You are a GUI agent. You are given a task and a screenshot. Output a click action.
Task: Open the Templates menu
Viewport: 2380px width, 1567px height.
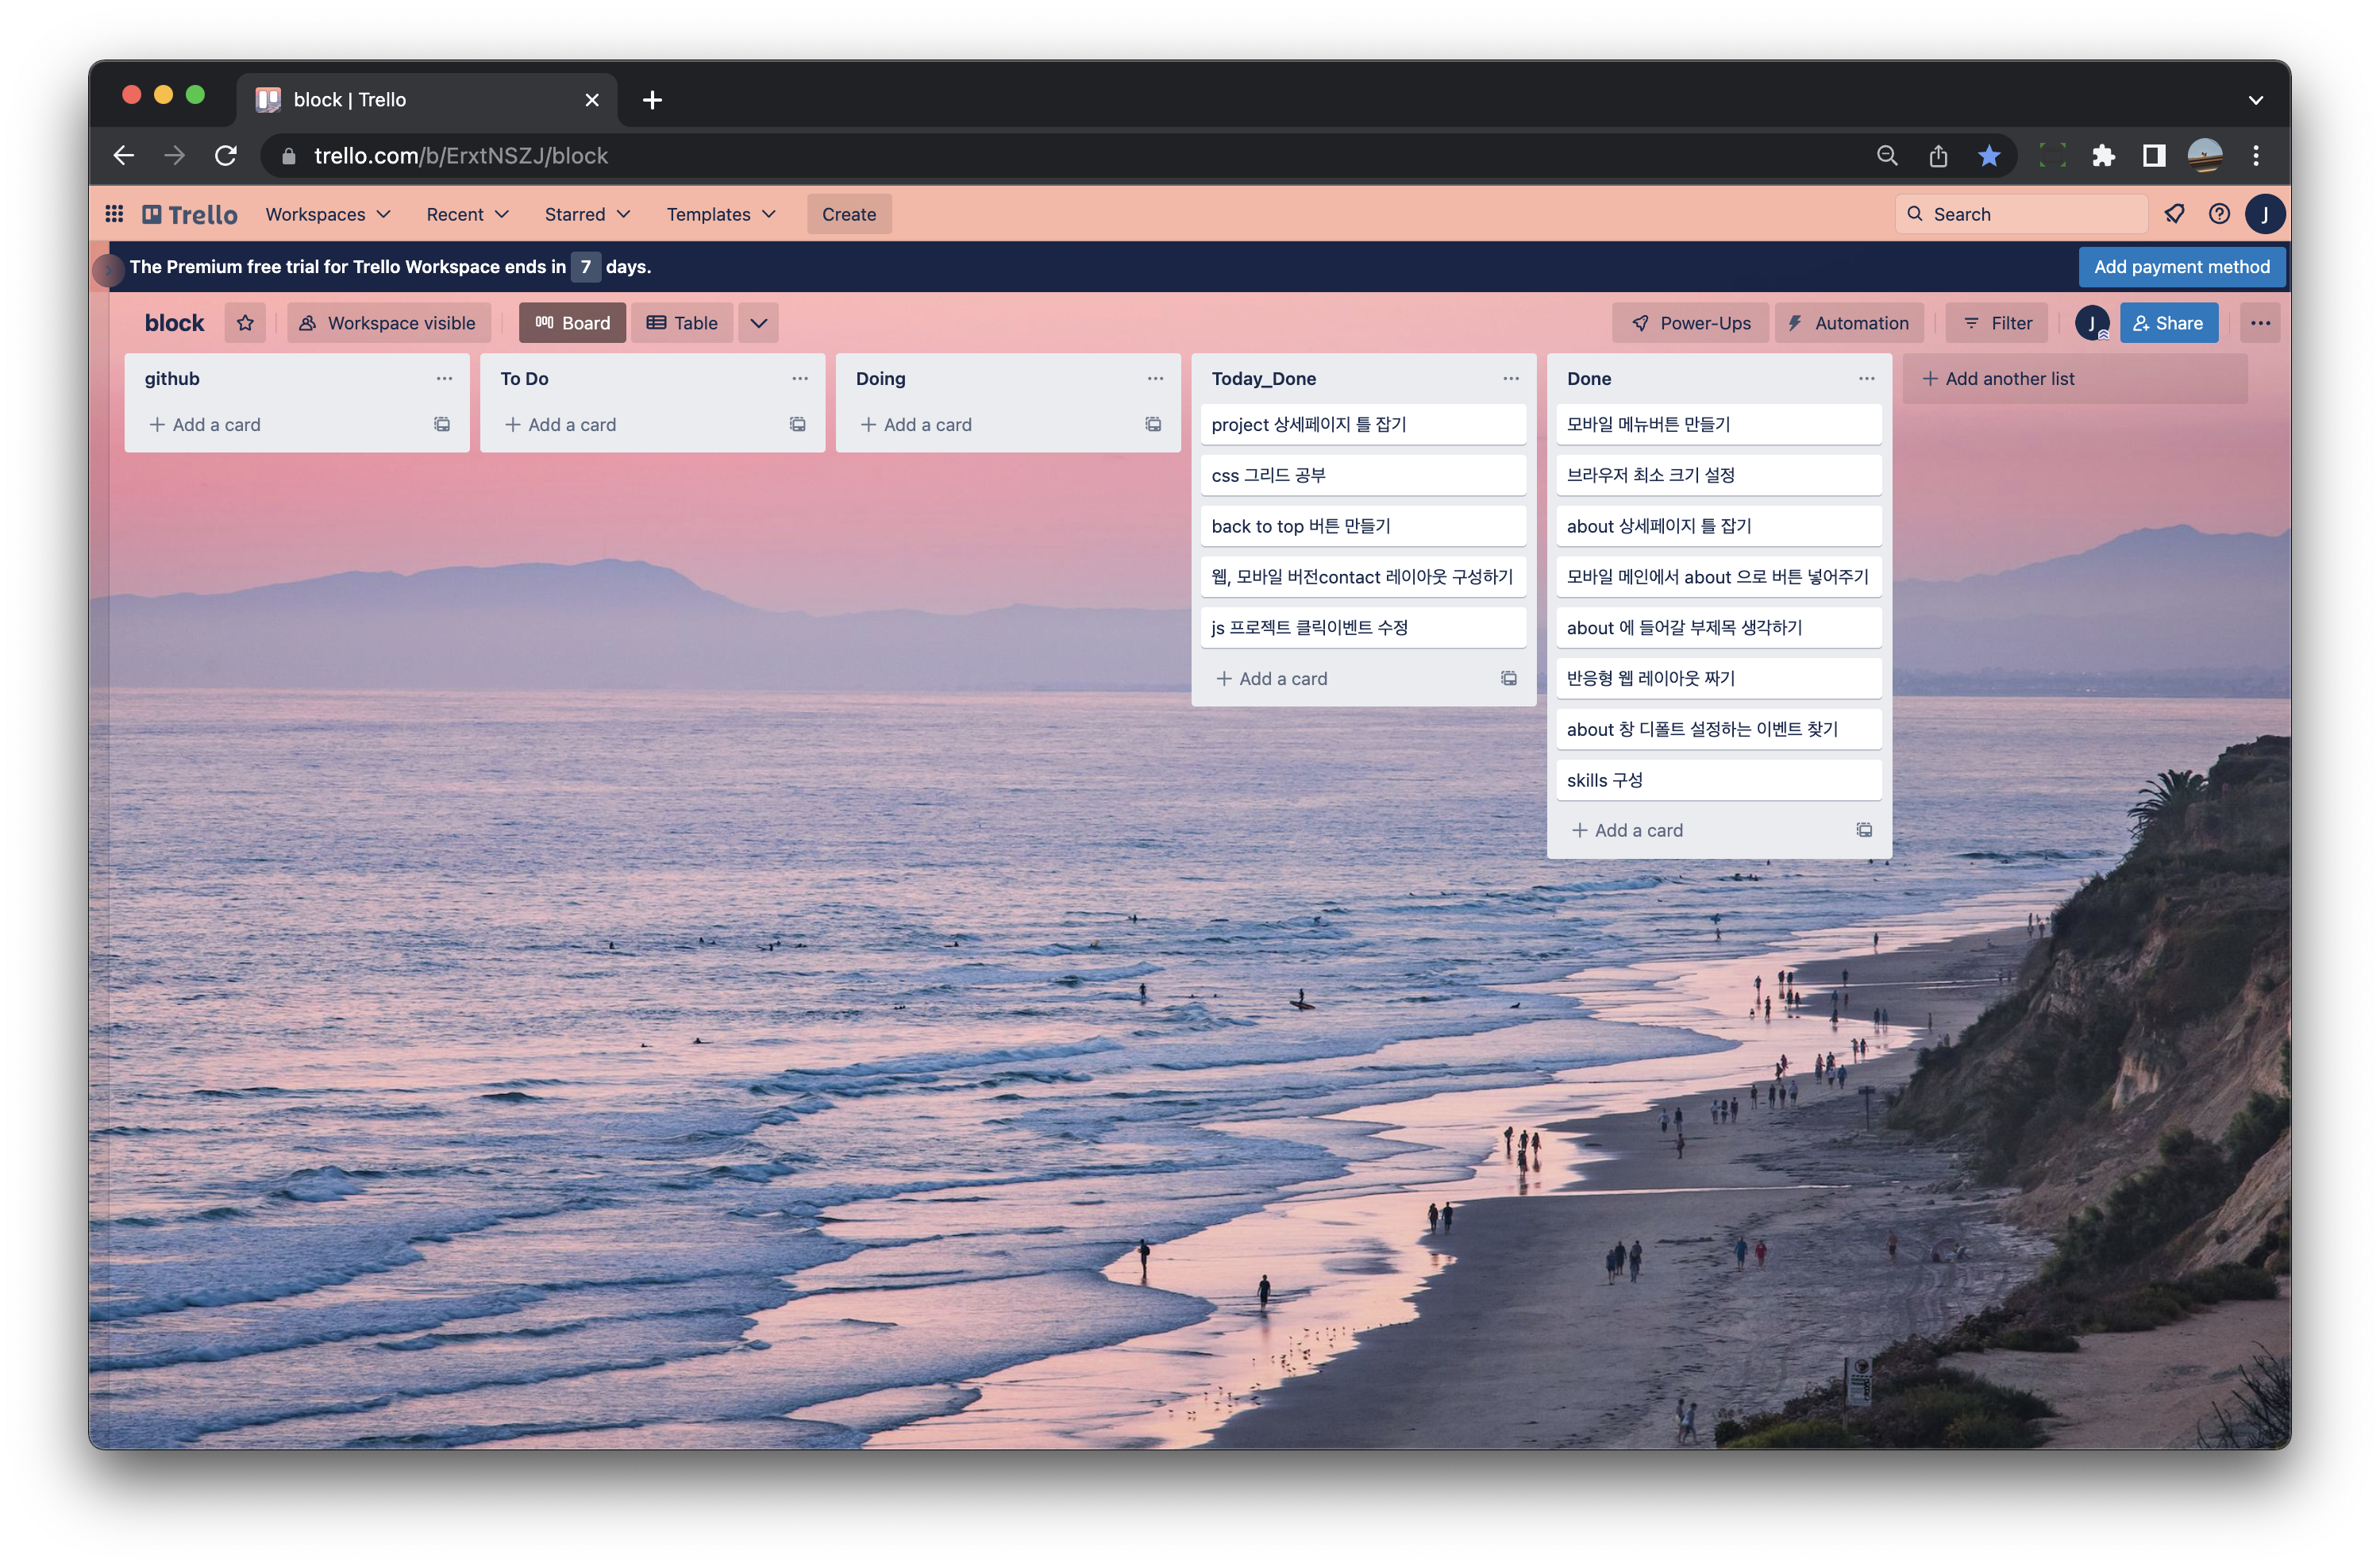(x=720, y=214)
